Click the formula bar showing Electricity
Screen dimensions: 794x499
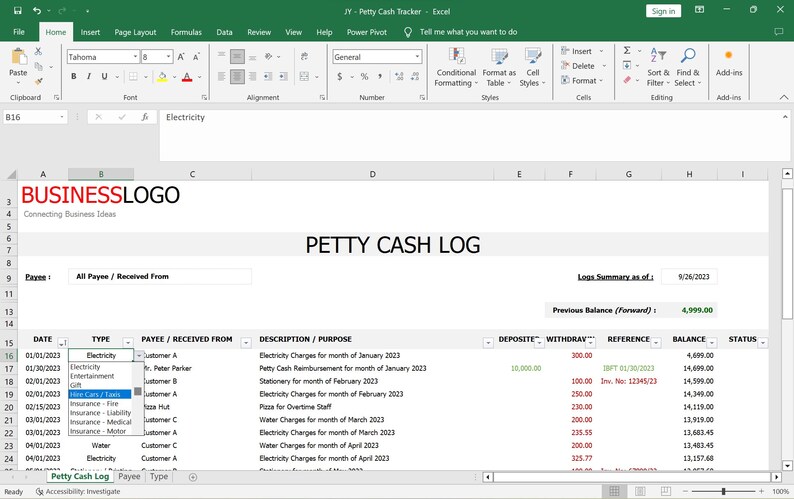[x=470, y=135]
